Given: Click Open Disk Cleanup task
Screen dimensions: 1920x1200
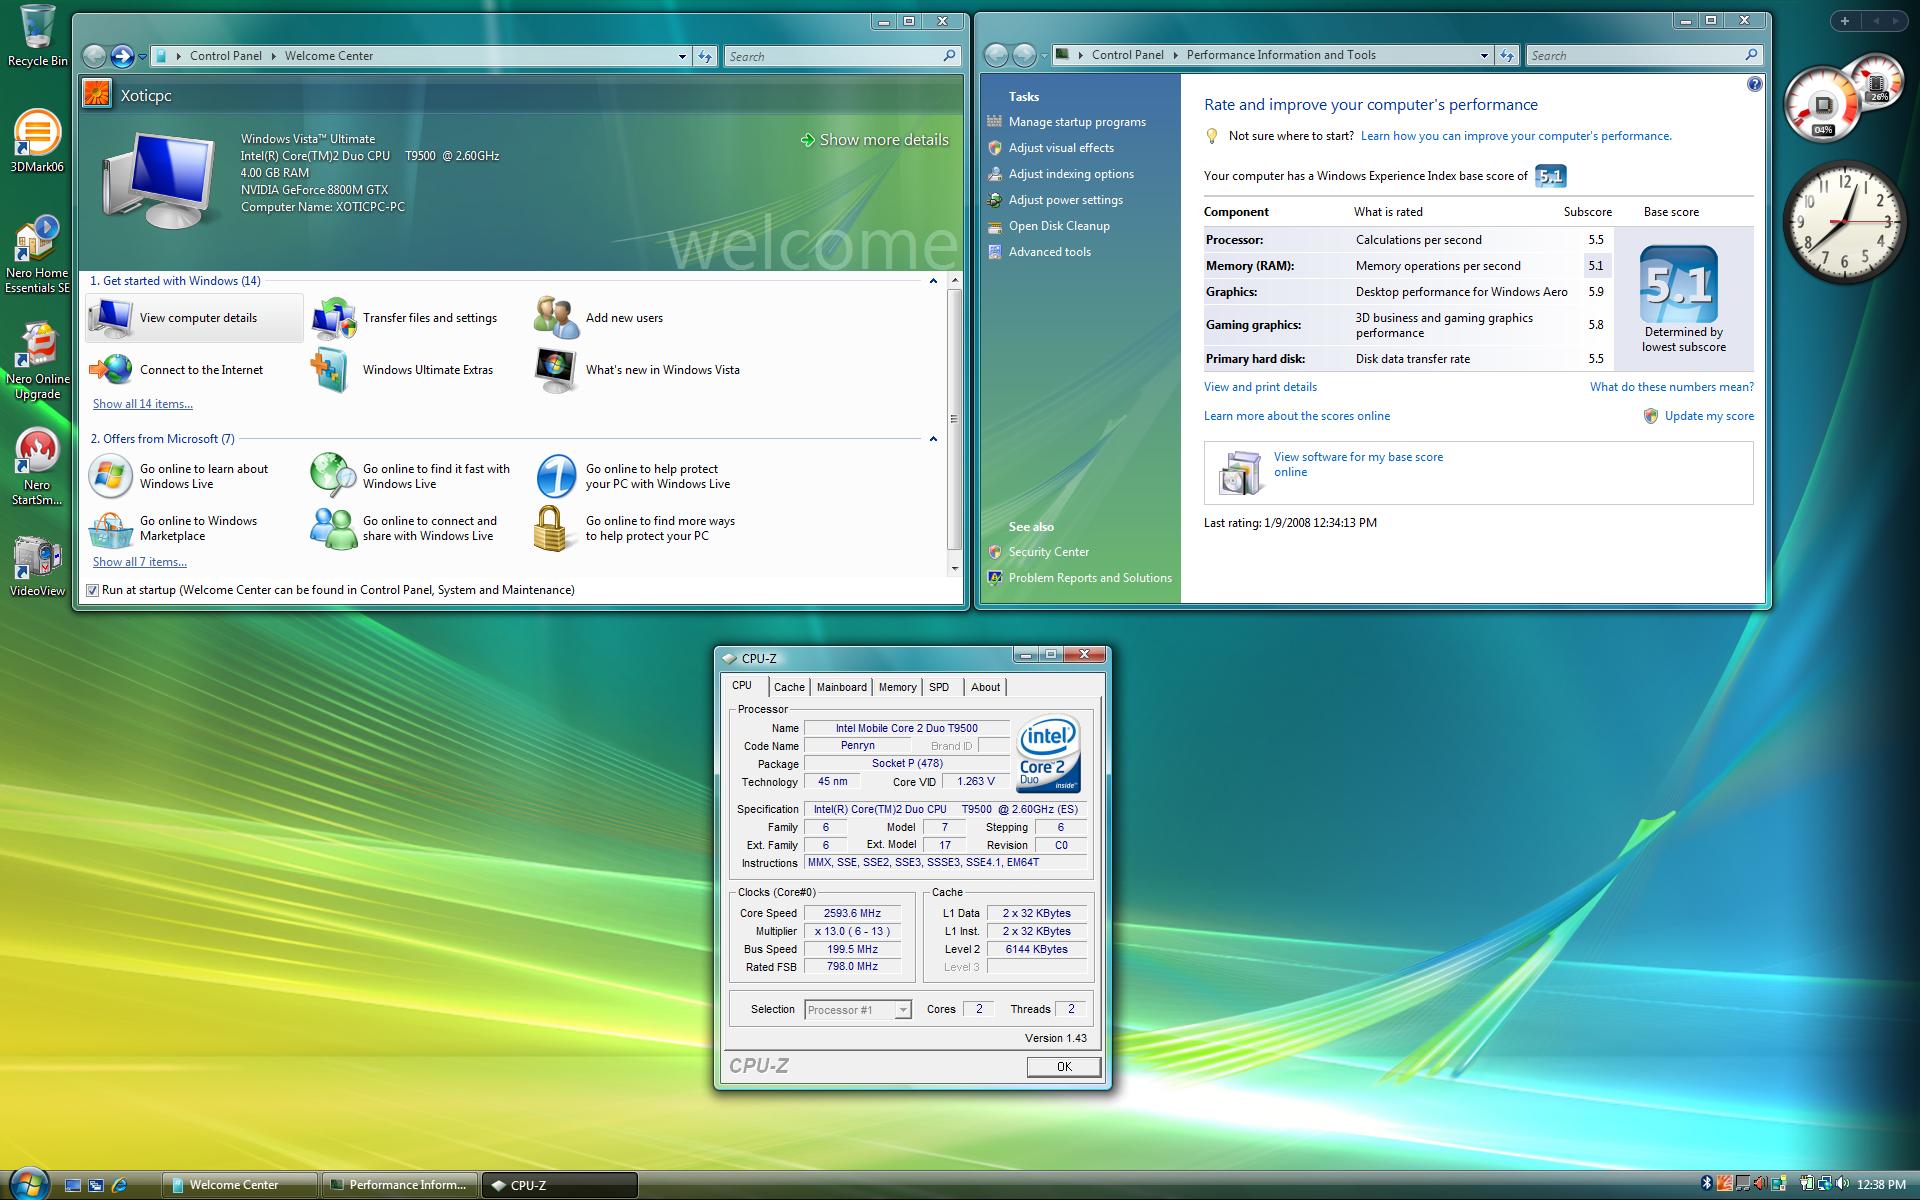Looking at the screenshot, I should 1059,226.
